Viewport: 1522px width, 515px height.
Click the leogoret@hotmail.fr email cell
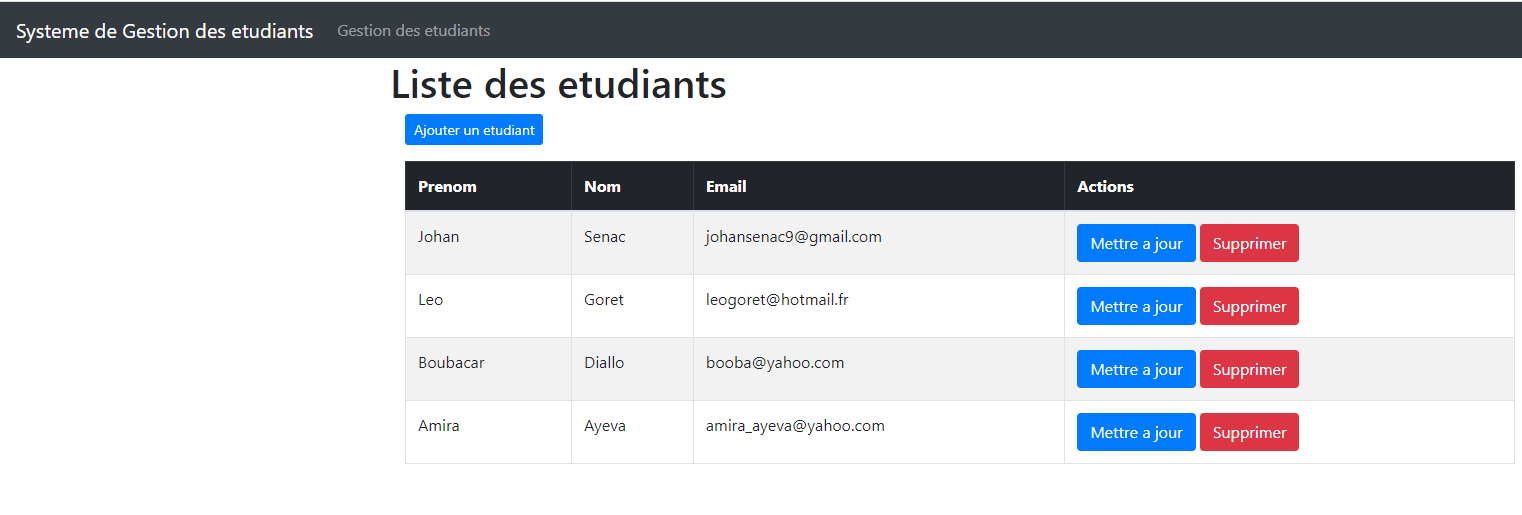pos(777,300)
